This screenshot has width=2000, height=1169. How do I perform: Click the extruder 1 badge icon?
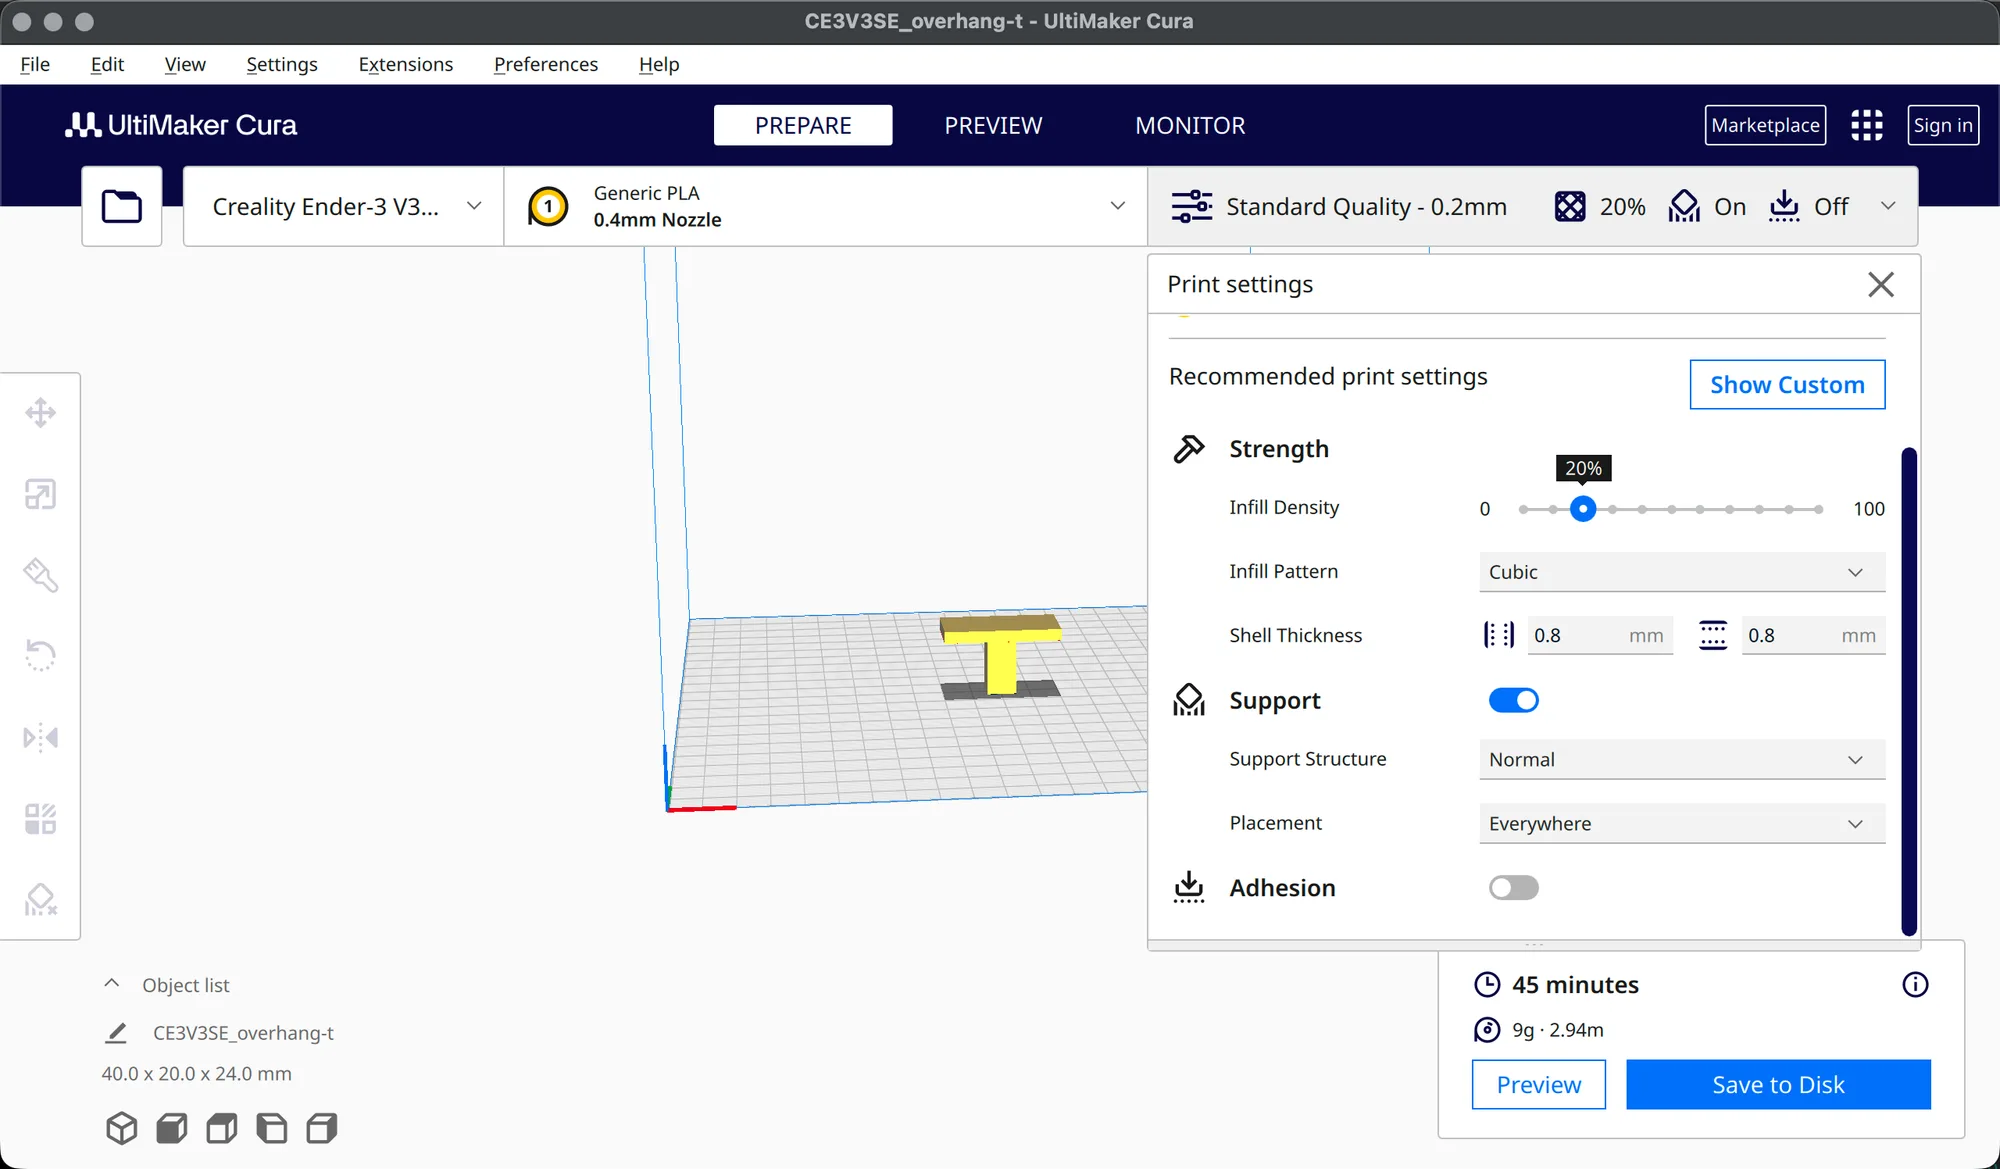point(548,207)
